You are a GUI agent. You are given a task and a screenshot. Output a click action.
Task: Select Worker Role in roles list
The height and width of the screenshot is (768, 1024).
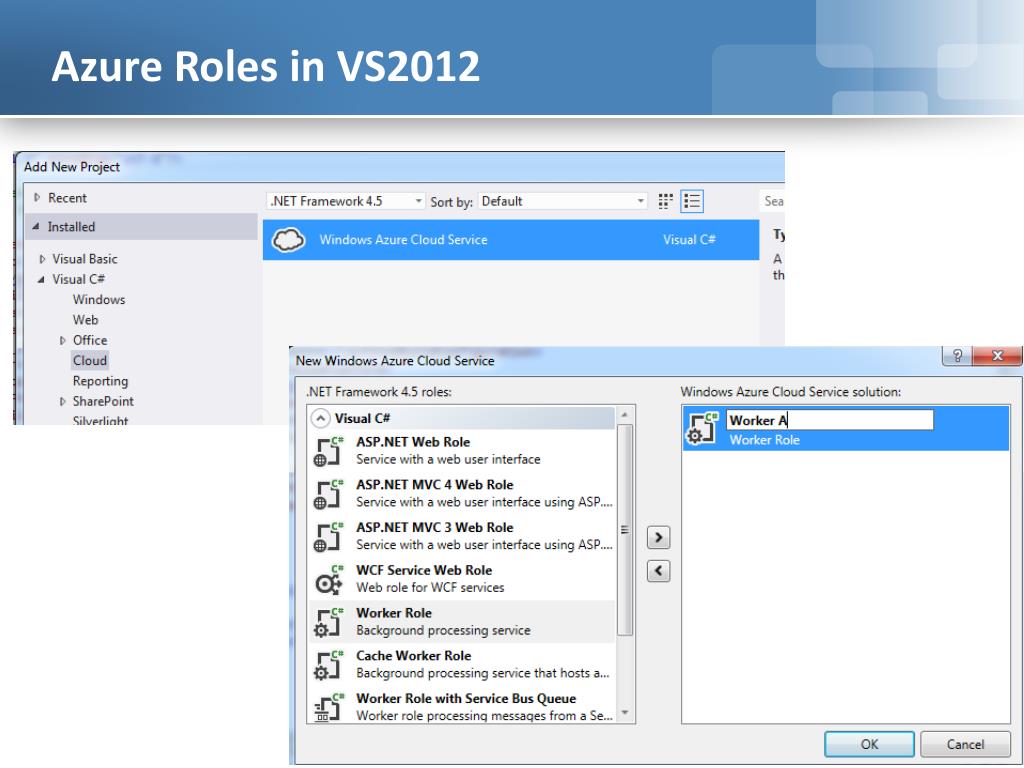tap(462, 622)
